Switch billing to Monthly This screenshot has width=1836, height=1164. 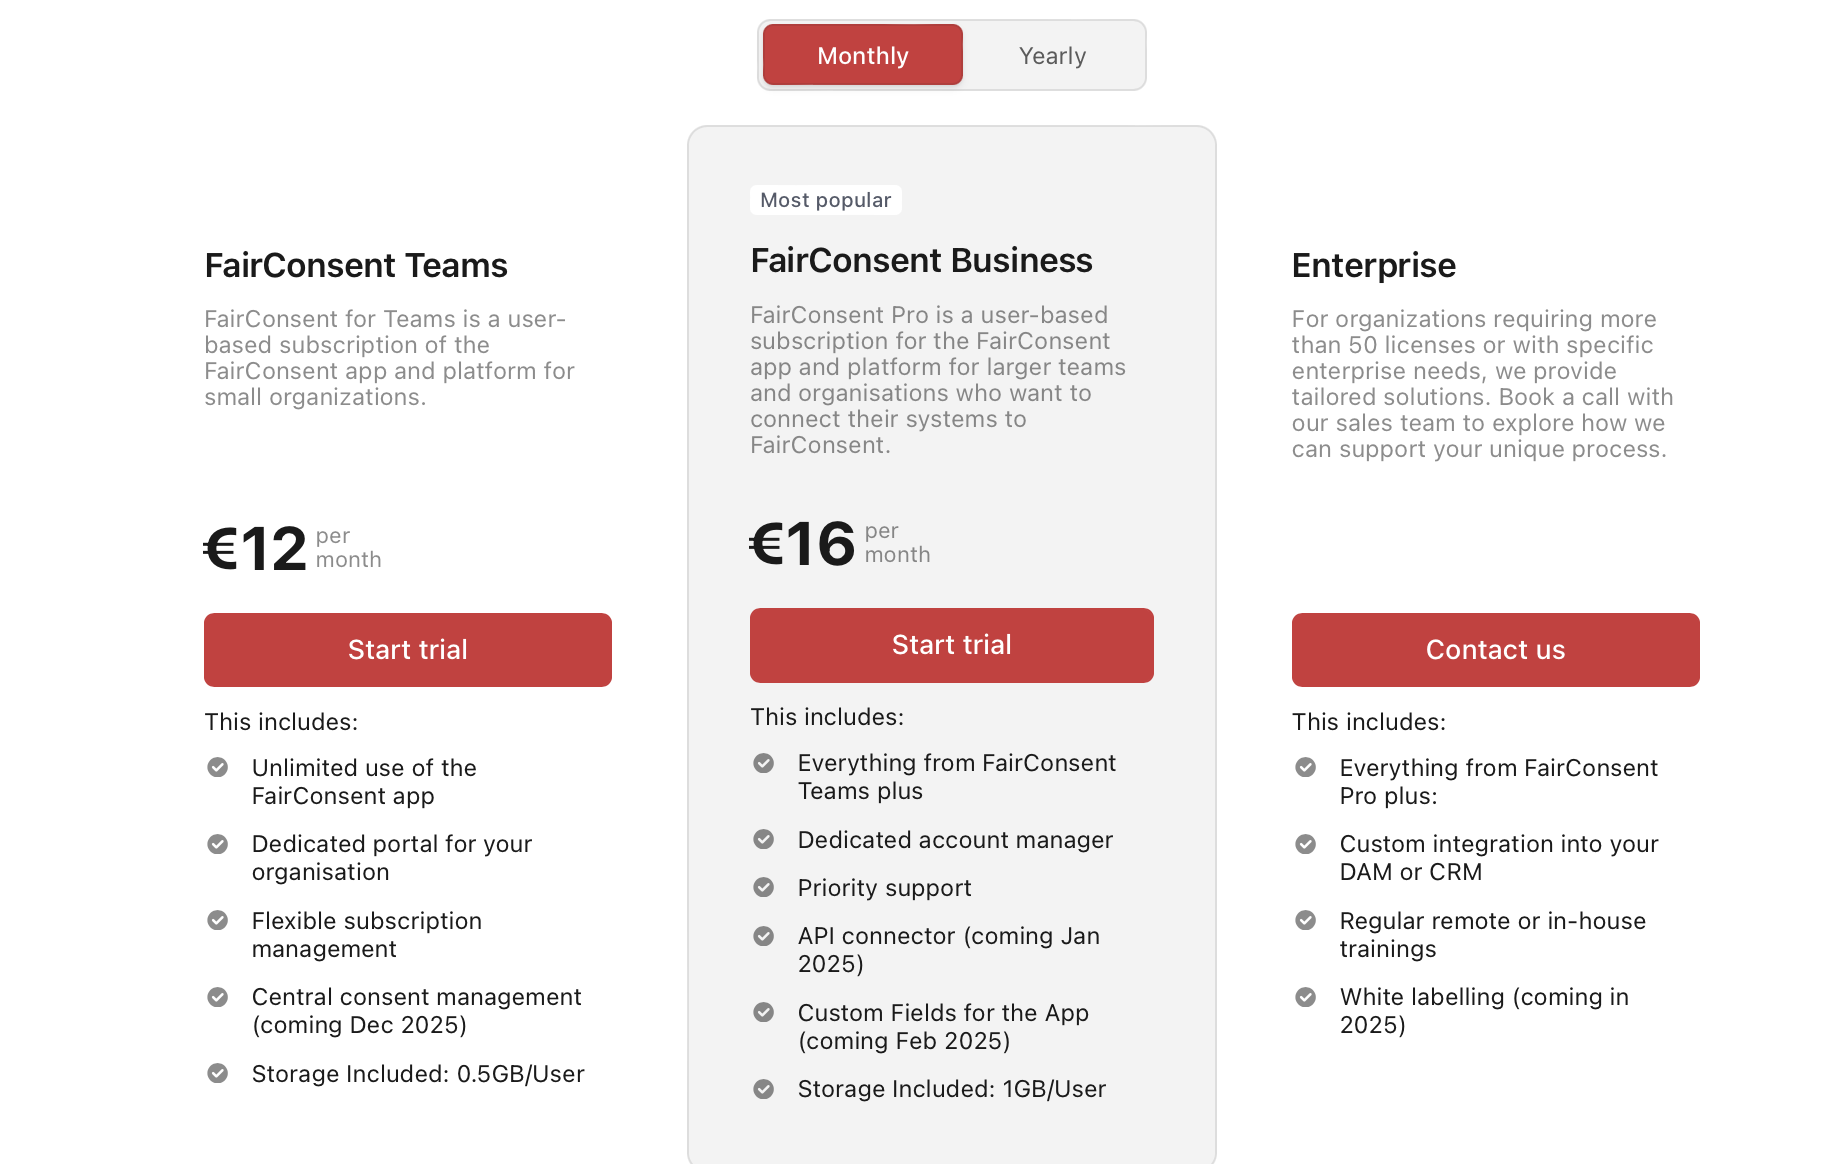862,55
